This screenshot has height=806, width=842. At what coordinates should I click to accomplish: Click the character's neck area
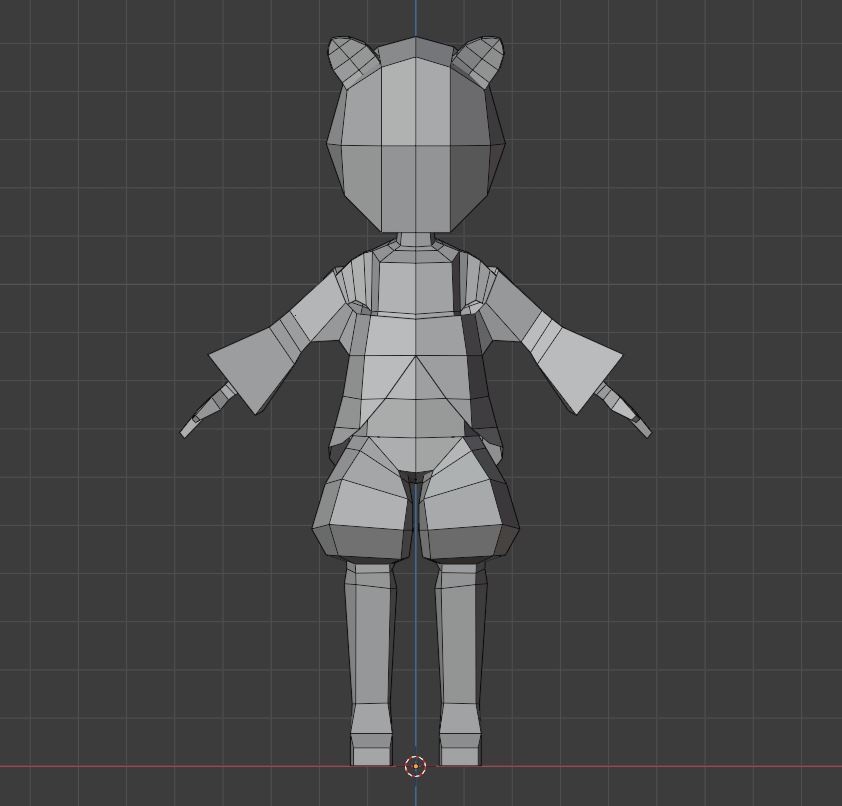click(x=414, y=240)
